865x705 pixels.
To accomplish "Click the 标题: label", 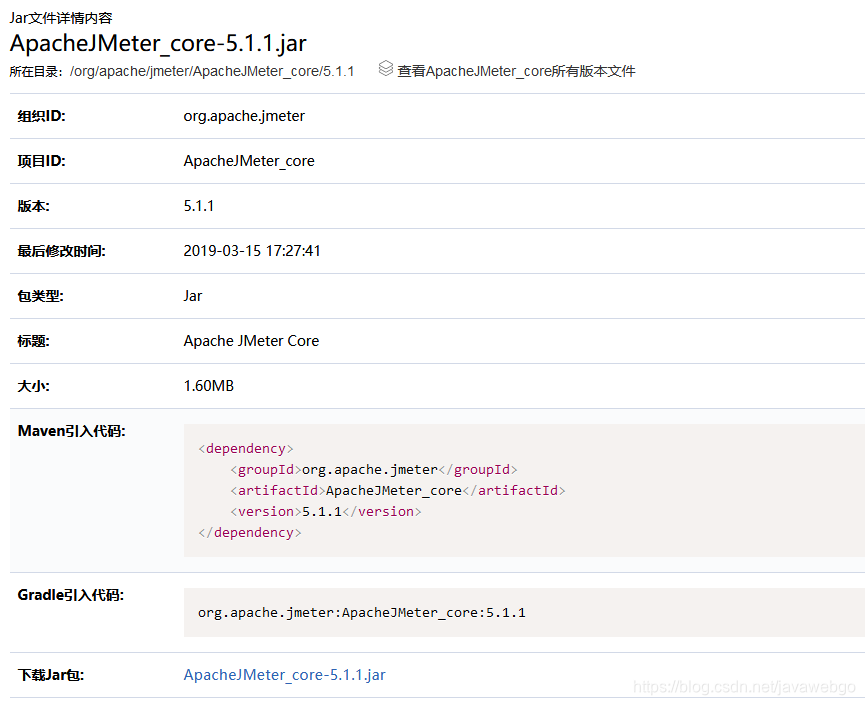I will tap(33, 341).
